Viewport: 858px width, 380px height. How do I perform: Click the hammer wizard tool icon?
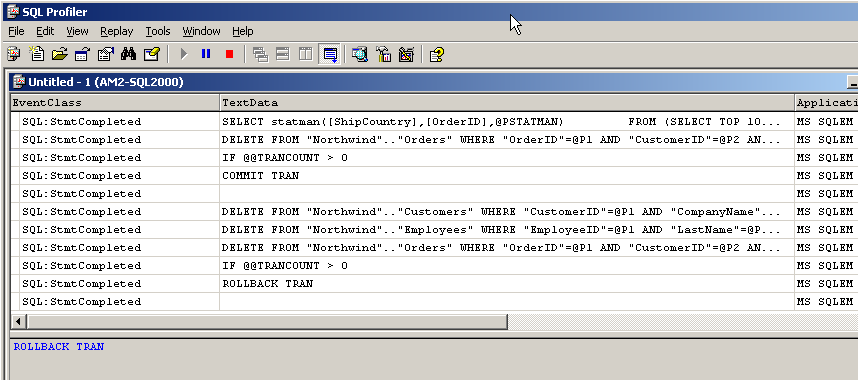384,54
